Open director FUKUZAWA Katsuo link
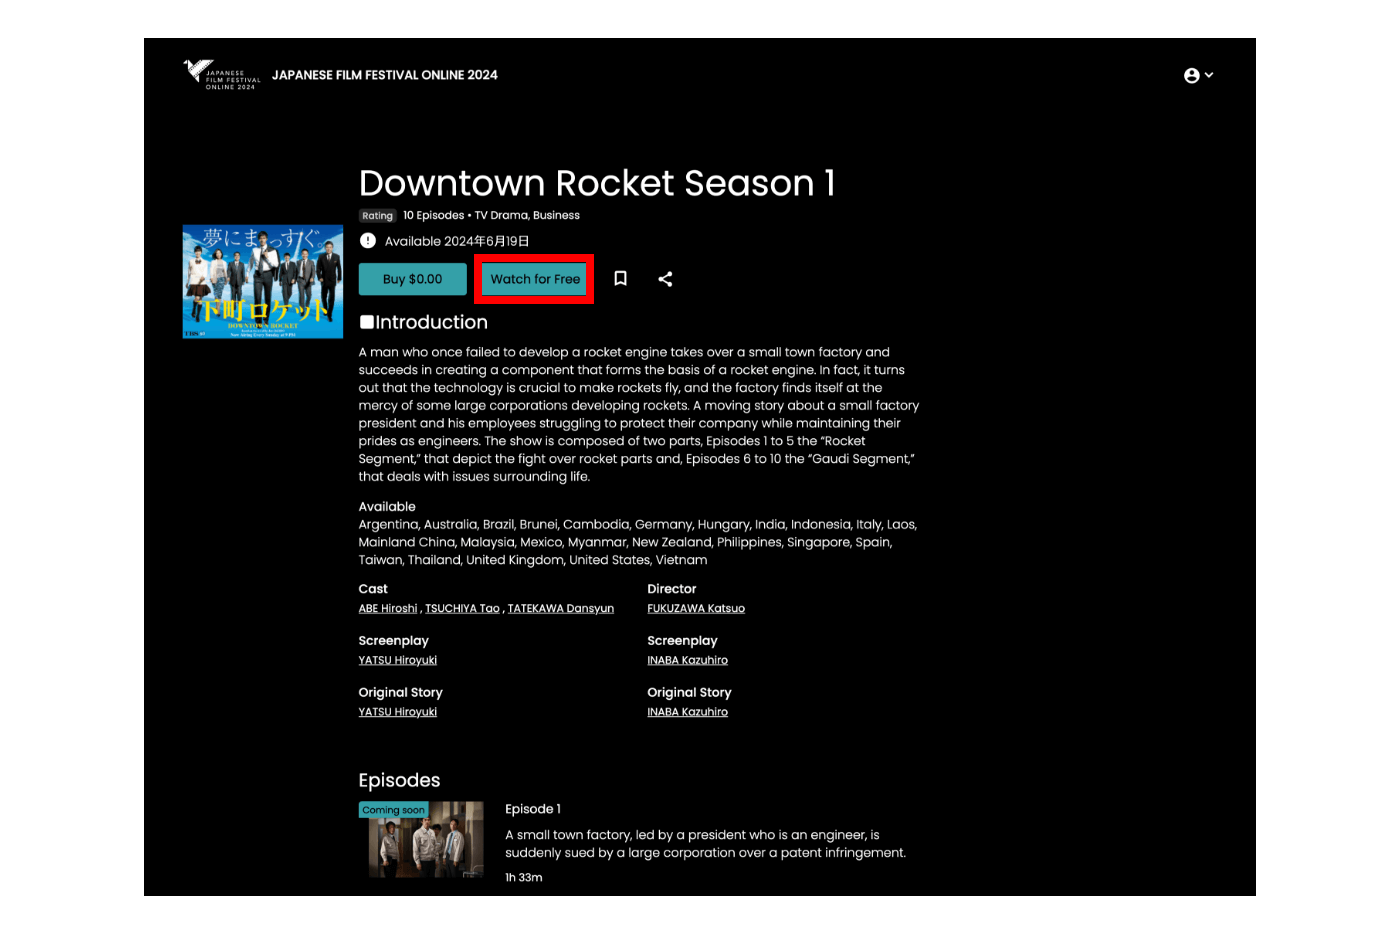The image size is (1400, 932). tap(696, 608)
